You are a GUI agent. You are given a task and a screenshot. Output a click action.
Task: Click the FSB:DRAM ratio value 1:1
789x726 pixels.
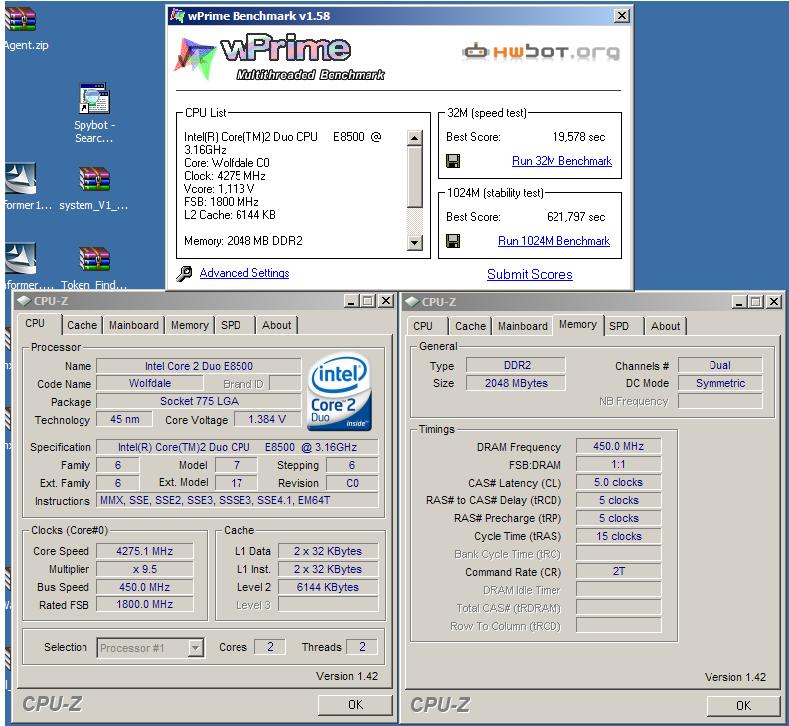click(x=618, y=464)
